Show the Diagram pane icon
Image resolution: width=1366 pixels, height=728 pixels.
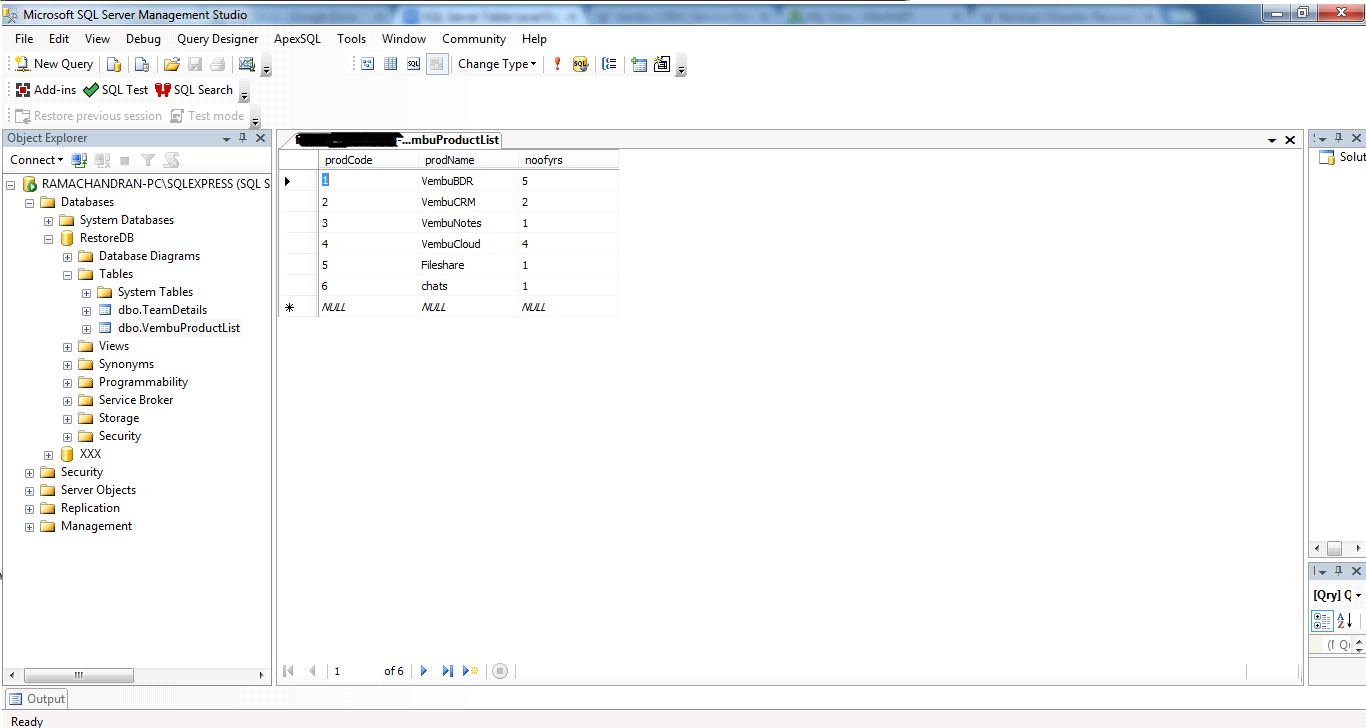(x=367, y=64)
